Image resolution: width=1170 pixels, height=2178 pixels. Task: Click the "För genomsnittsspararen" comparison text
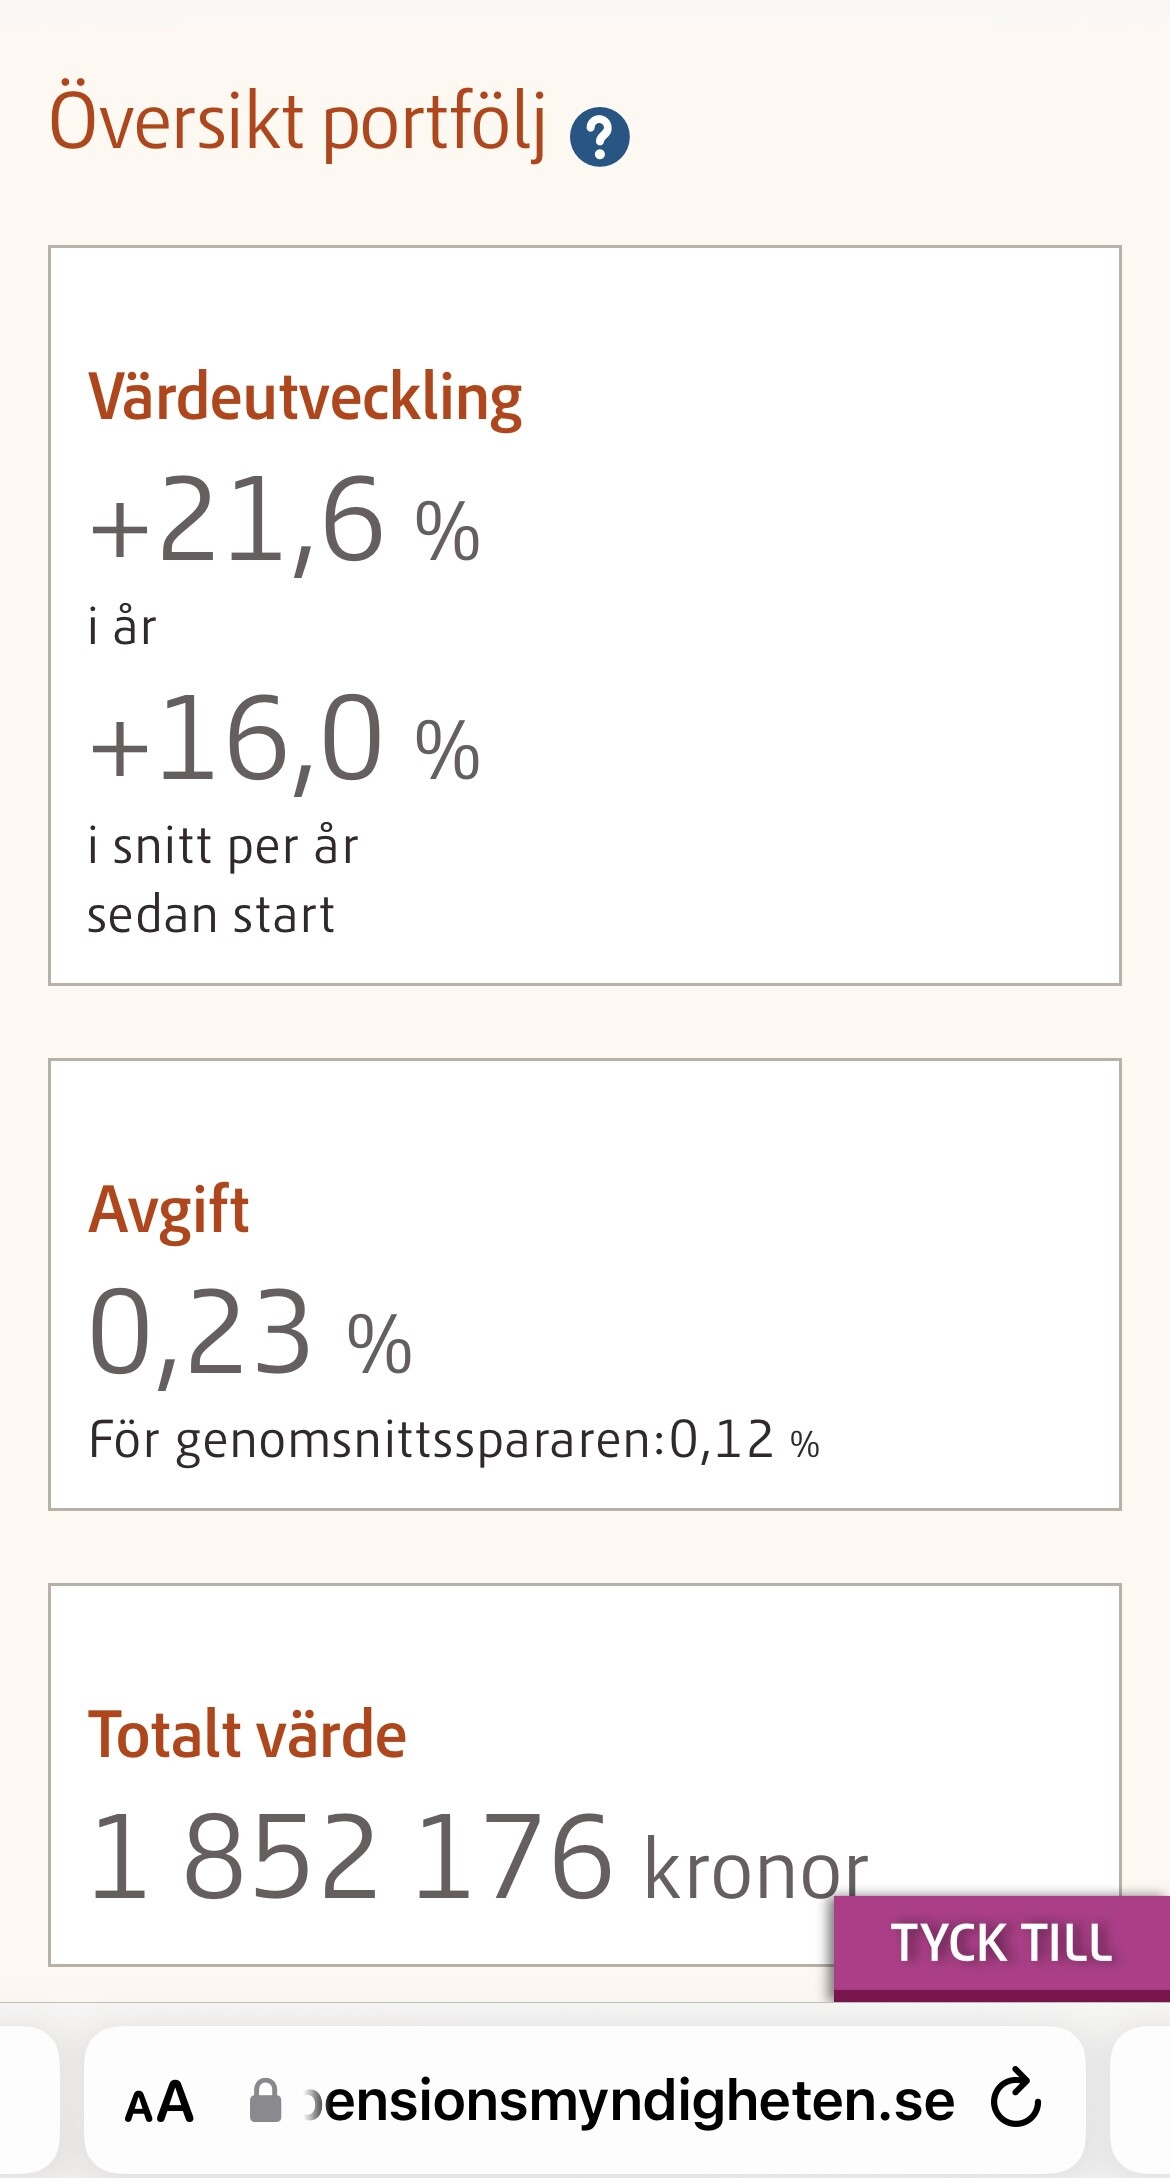tap(377, 1441)
